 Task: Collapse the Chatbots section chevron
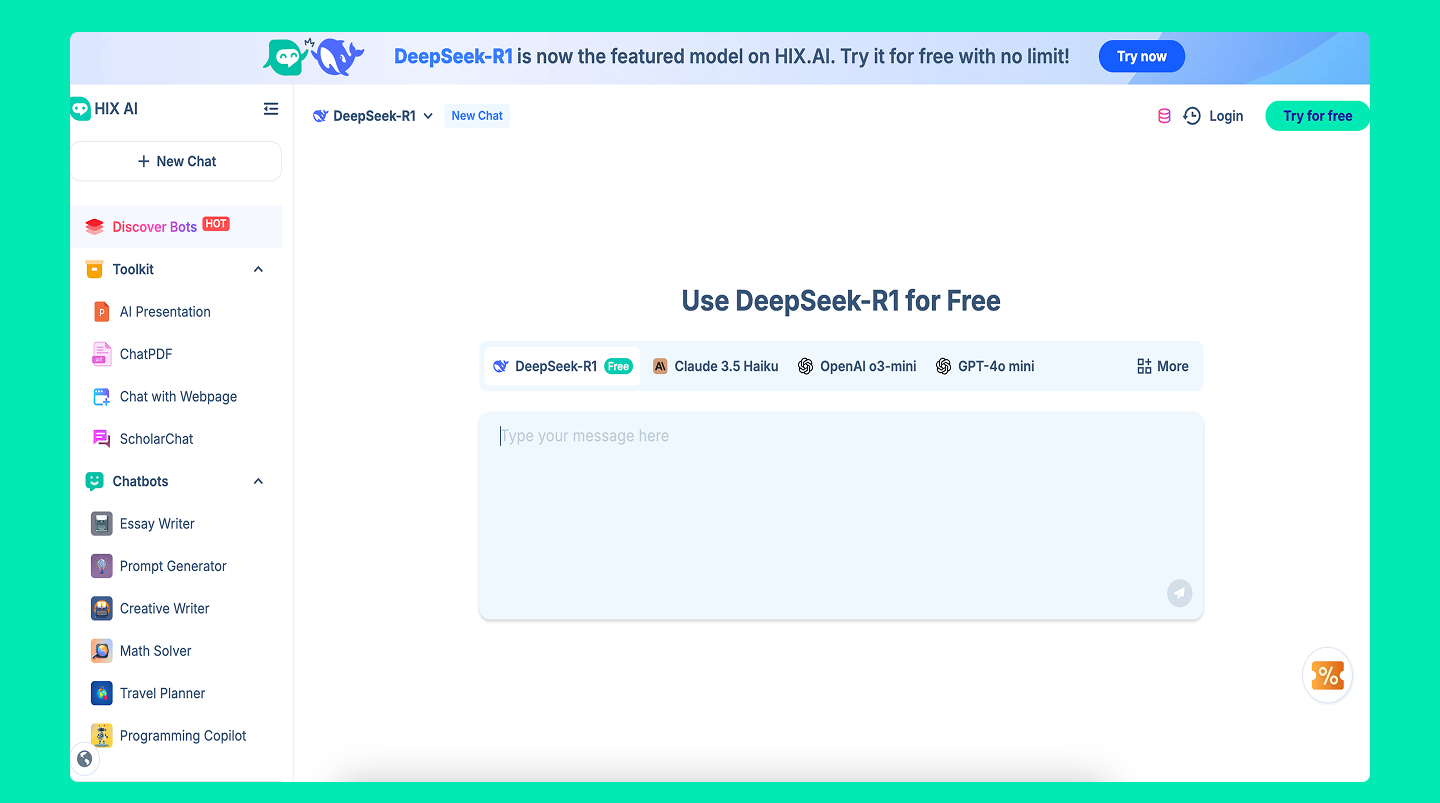[x=258, y=482]
